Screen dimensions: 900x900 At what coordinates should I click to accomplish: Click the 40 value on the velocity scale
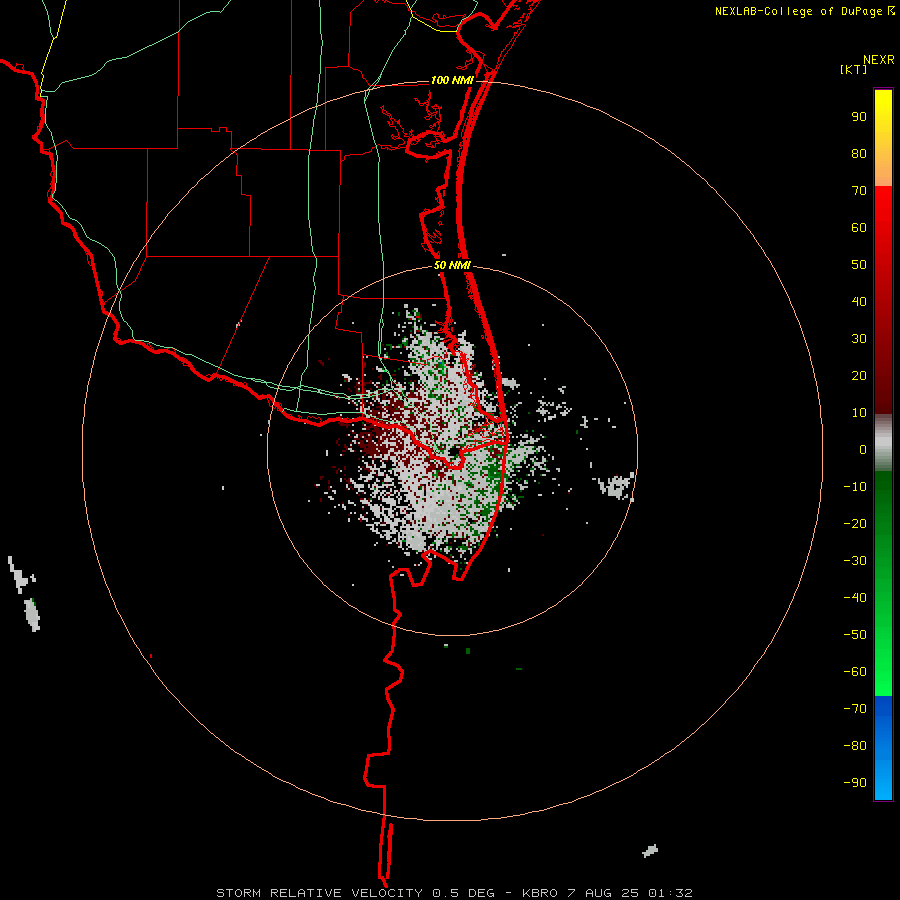[x=859, y=302]
